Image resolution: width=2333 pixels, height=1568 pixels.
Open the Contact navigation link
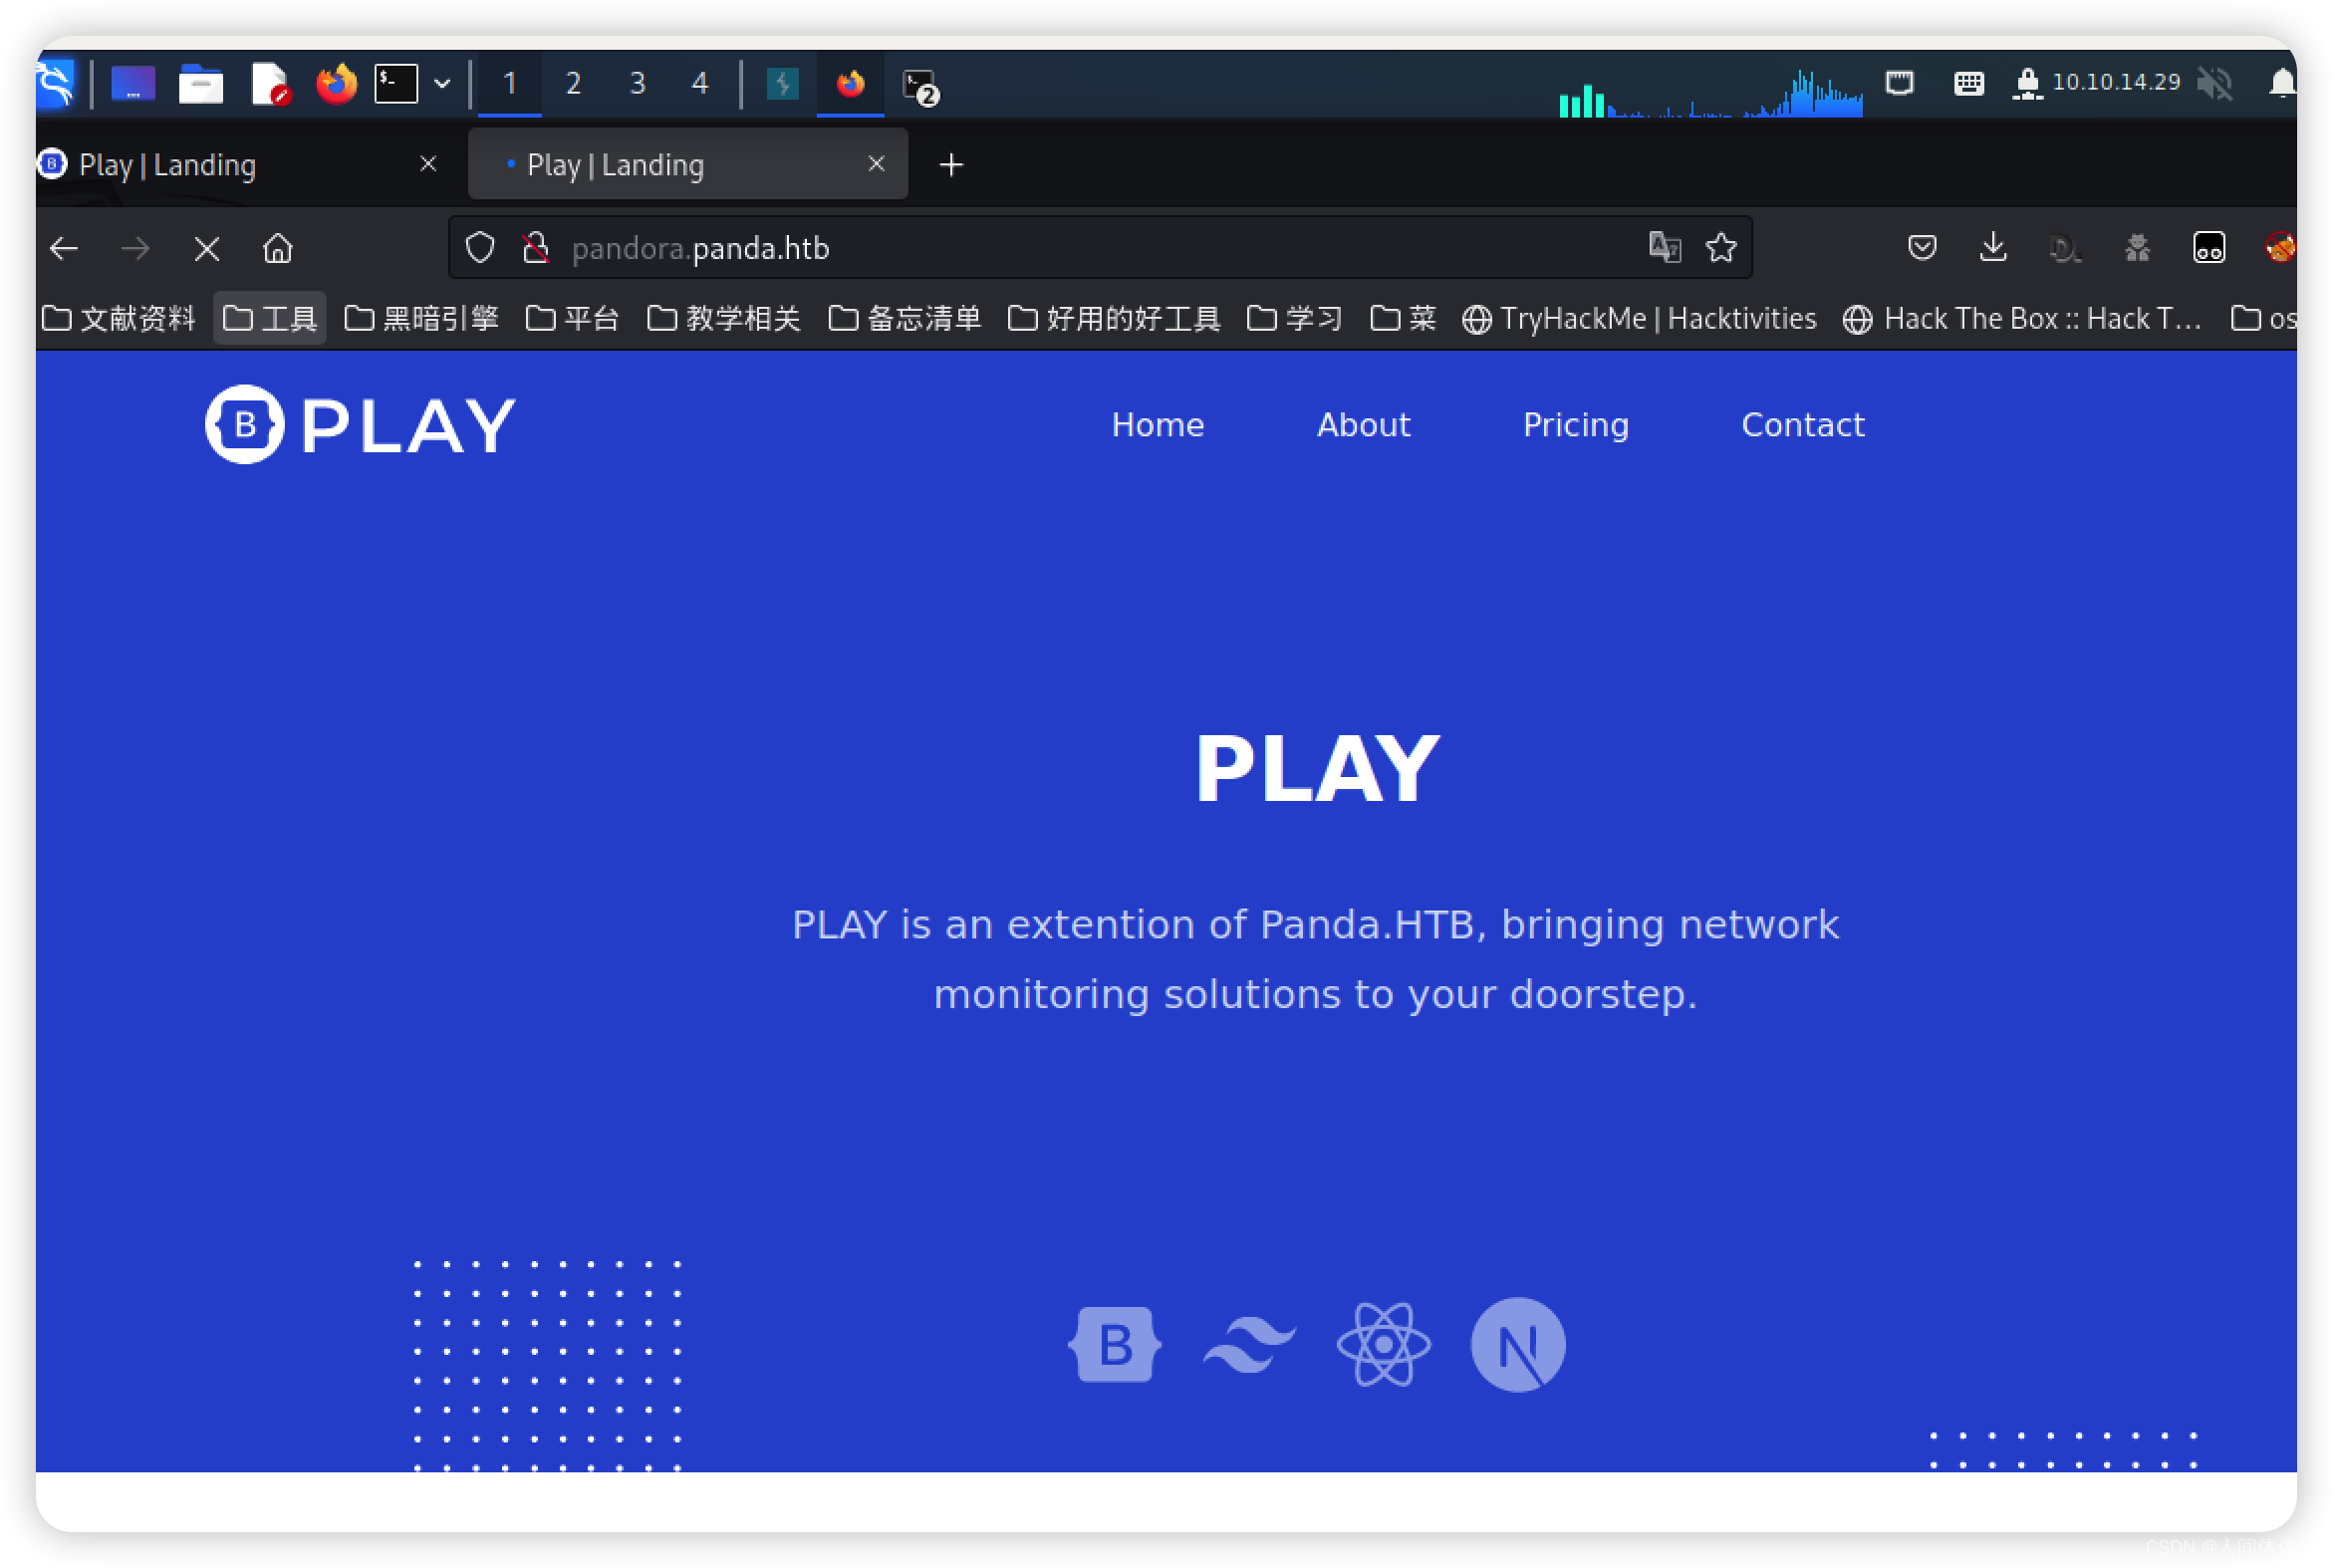pos(1803,425)
